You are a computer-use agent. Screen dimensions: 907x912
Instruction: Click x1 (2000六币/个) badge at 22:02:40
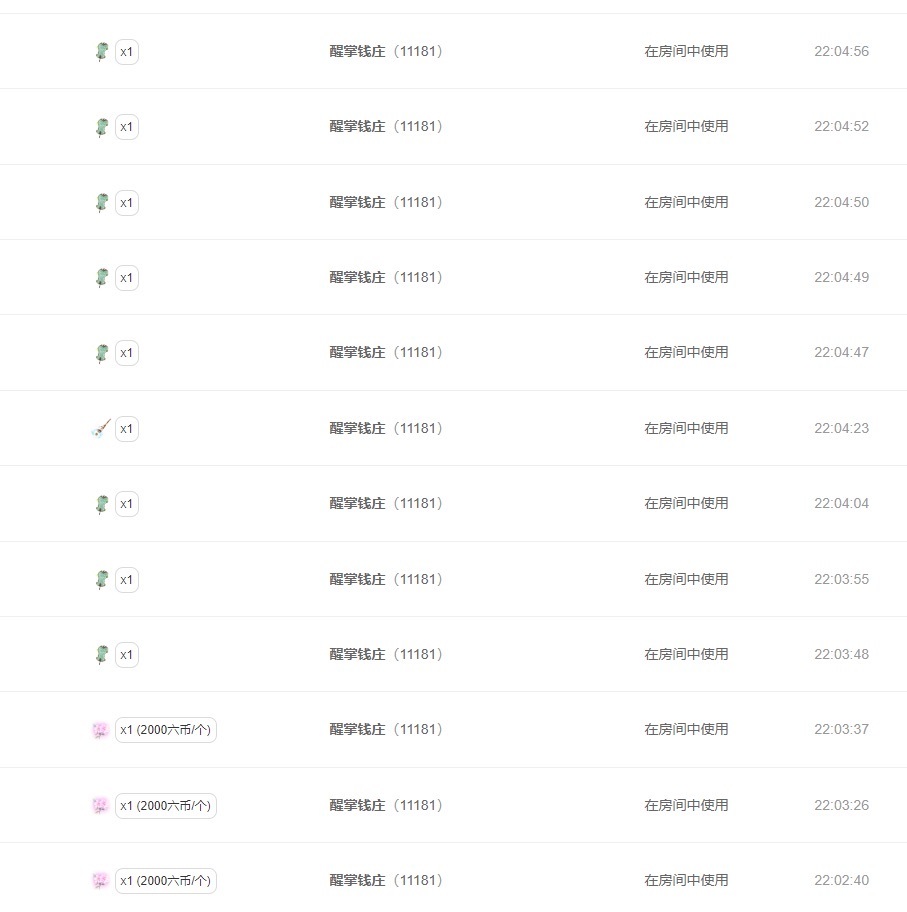pyautogui.click(x=166, y=881)
